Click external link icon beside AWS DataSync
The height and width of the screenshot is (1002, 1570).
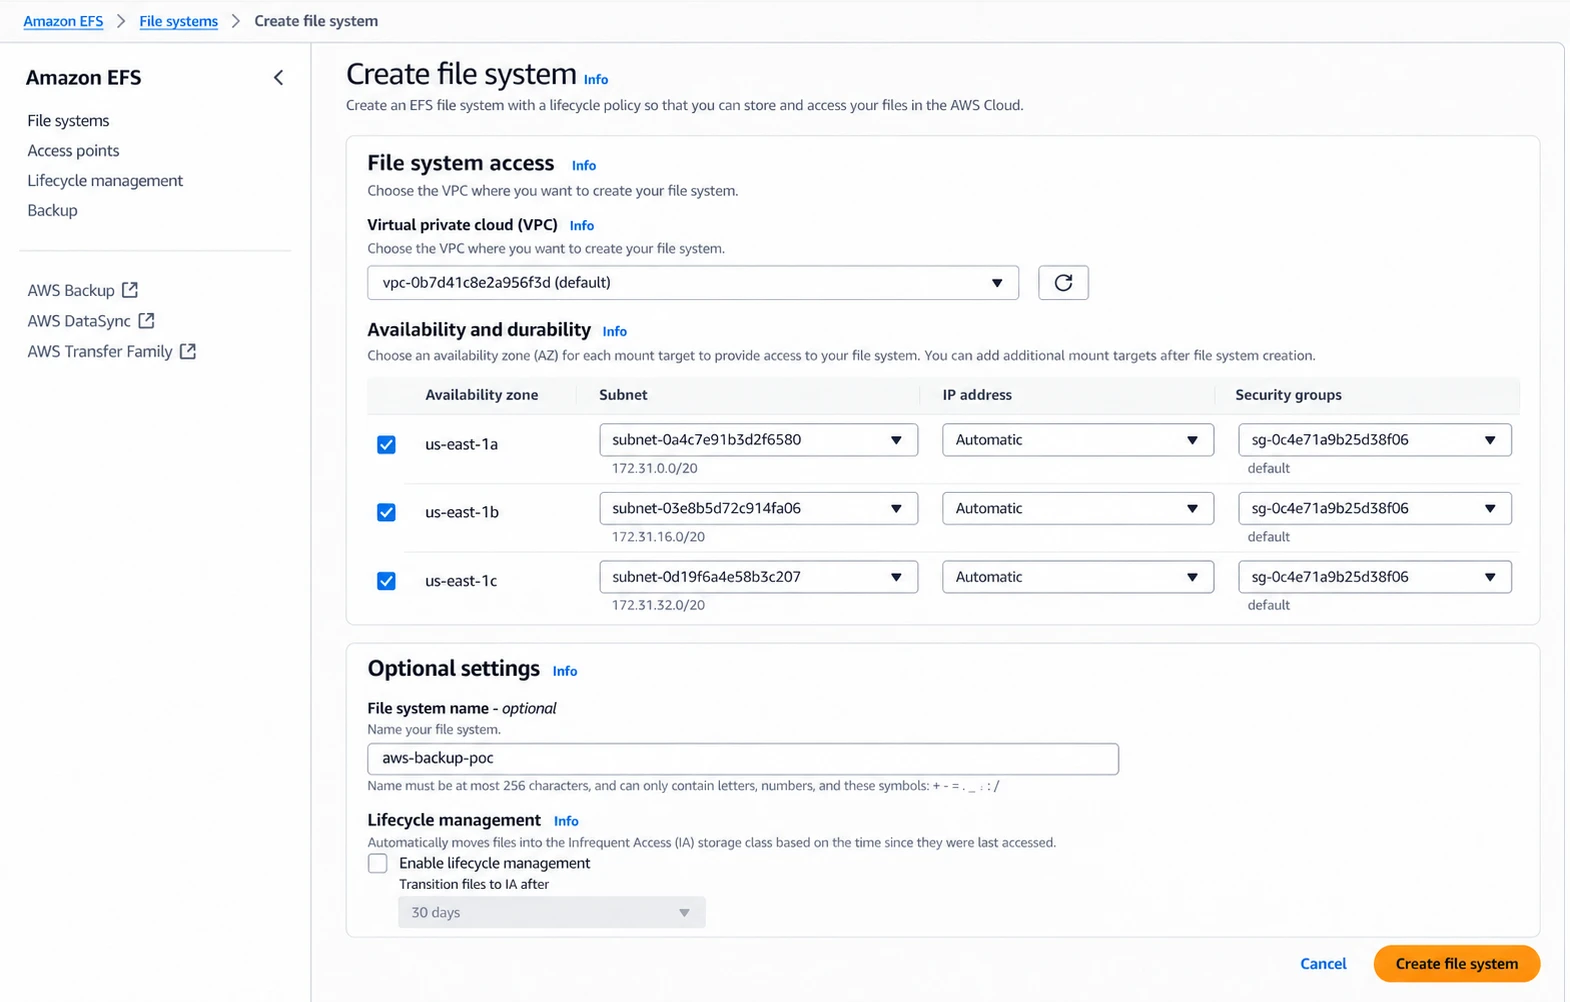tap(146, 321)
